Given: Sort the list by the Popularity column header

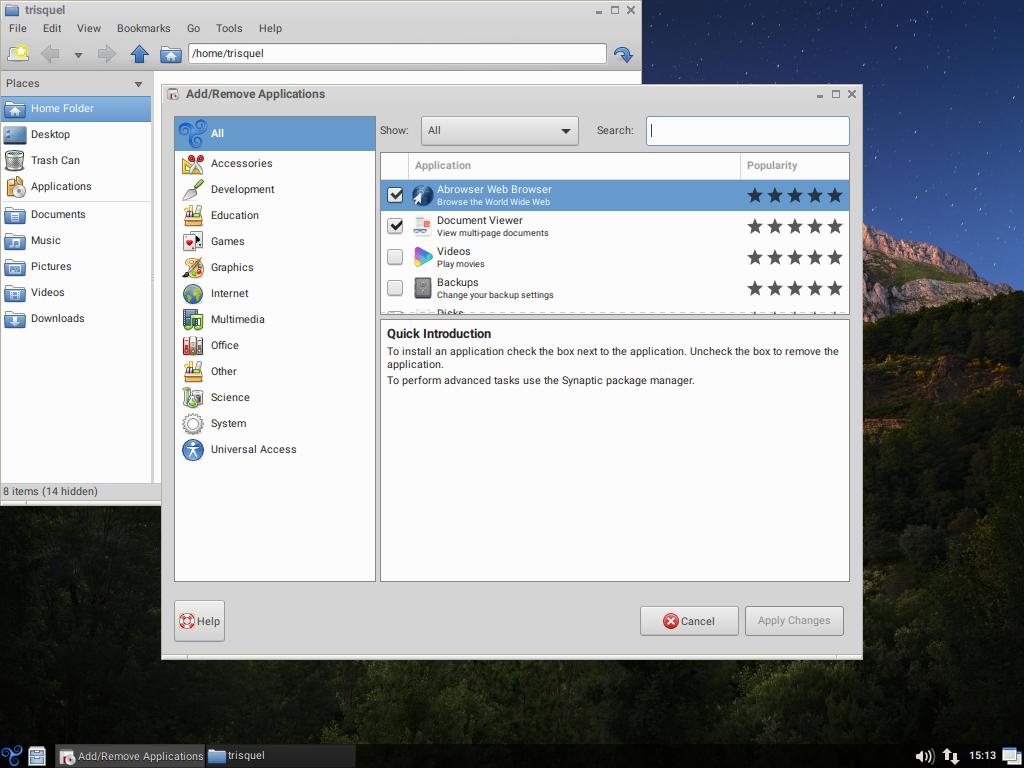Looking at the screenshot, I should (795, 166).
